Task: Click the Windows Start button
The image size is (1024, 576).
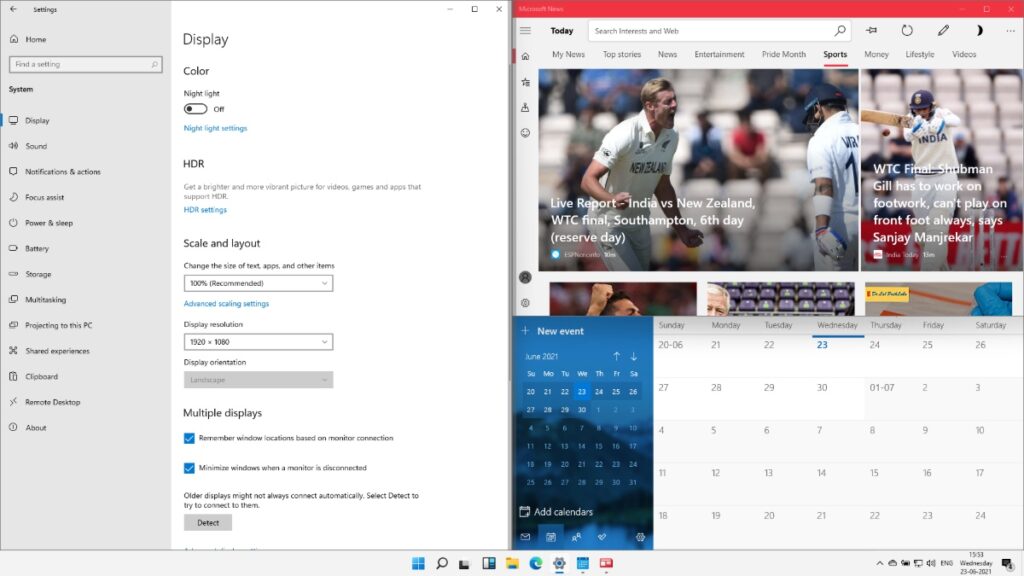Action: pyautogui.click(x=418, y=563)
